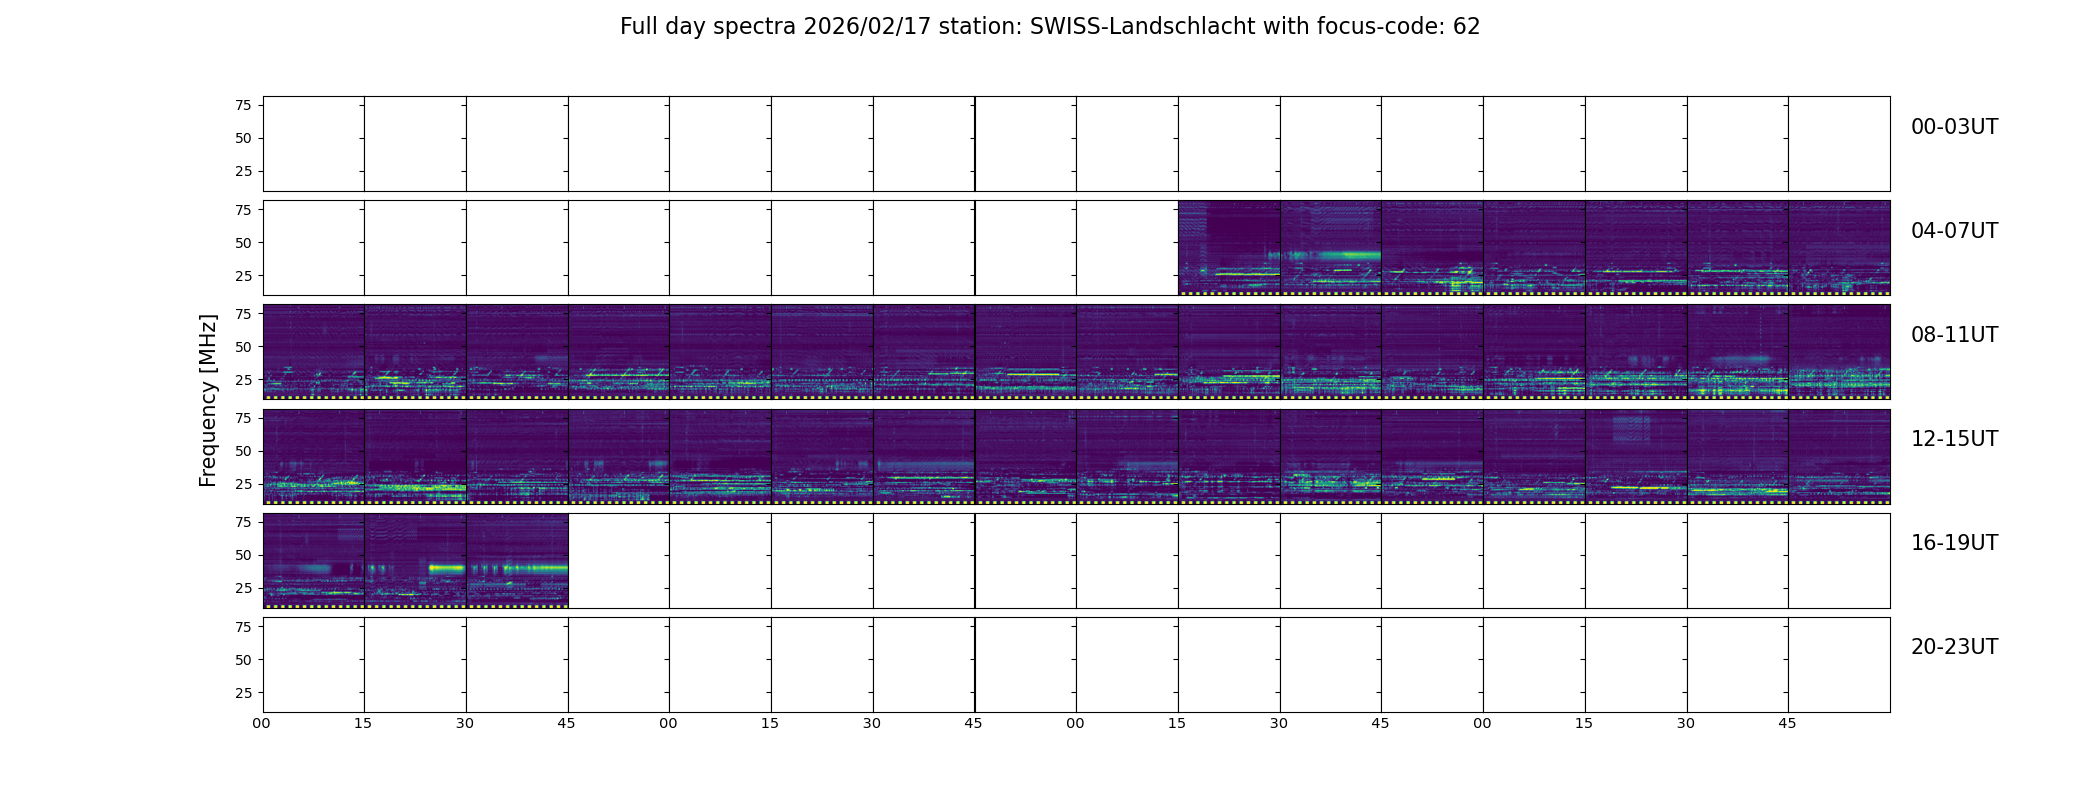2100x800 pixels.
Task: Click the leftmost 00 time tick label
Action: 262,723
